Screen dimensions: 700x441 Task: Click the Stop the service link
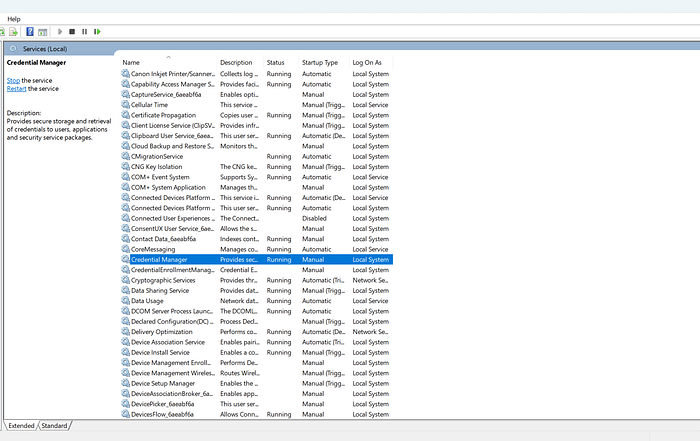(x=14, y=80)
